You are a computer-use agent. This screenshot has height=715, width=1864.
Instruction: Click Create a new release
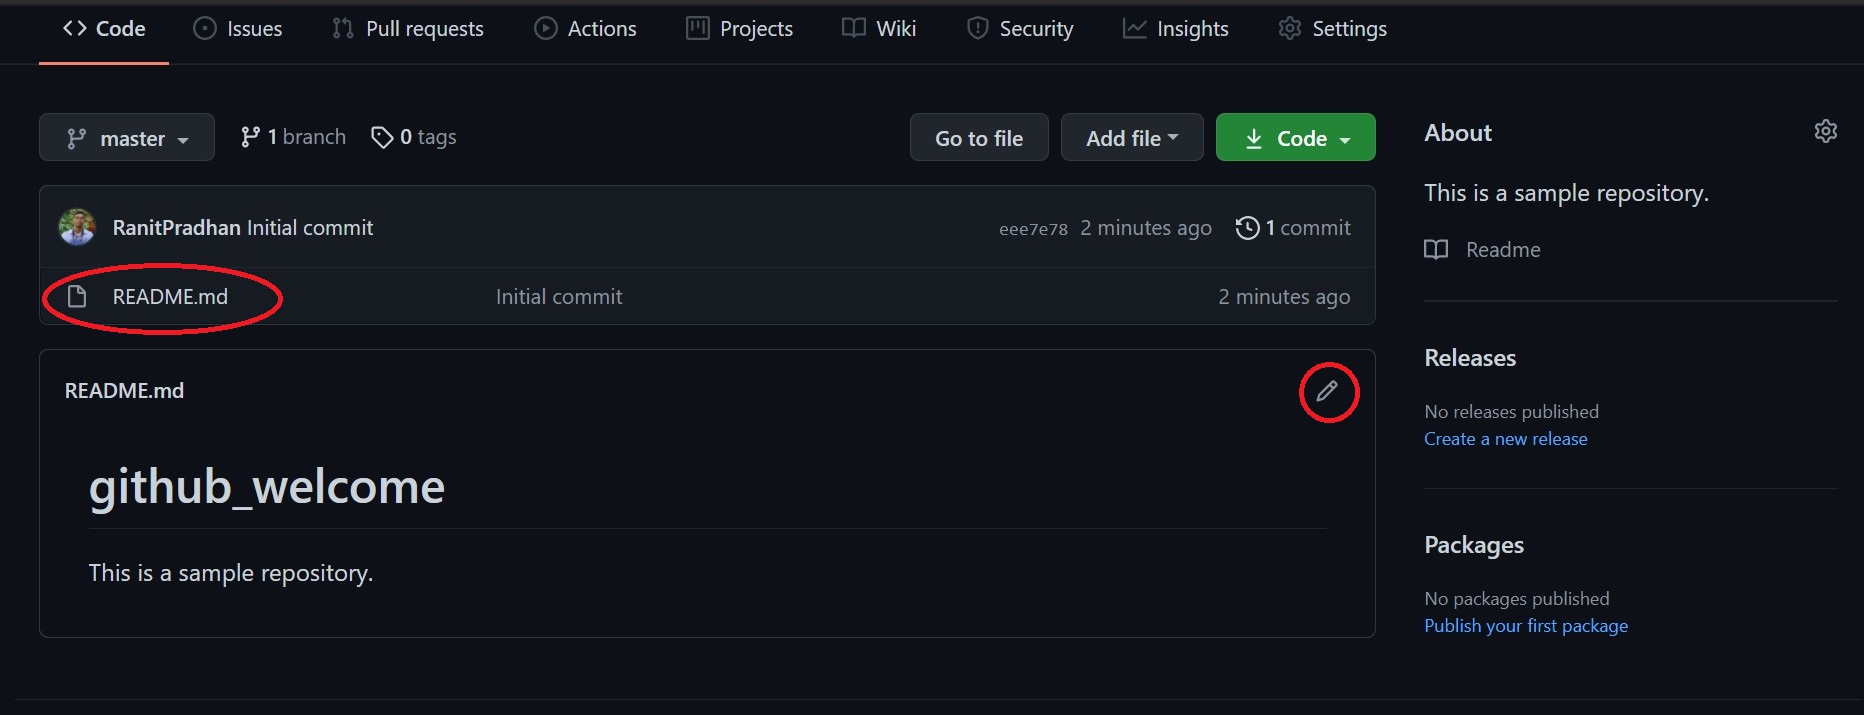point(1506,439)
